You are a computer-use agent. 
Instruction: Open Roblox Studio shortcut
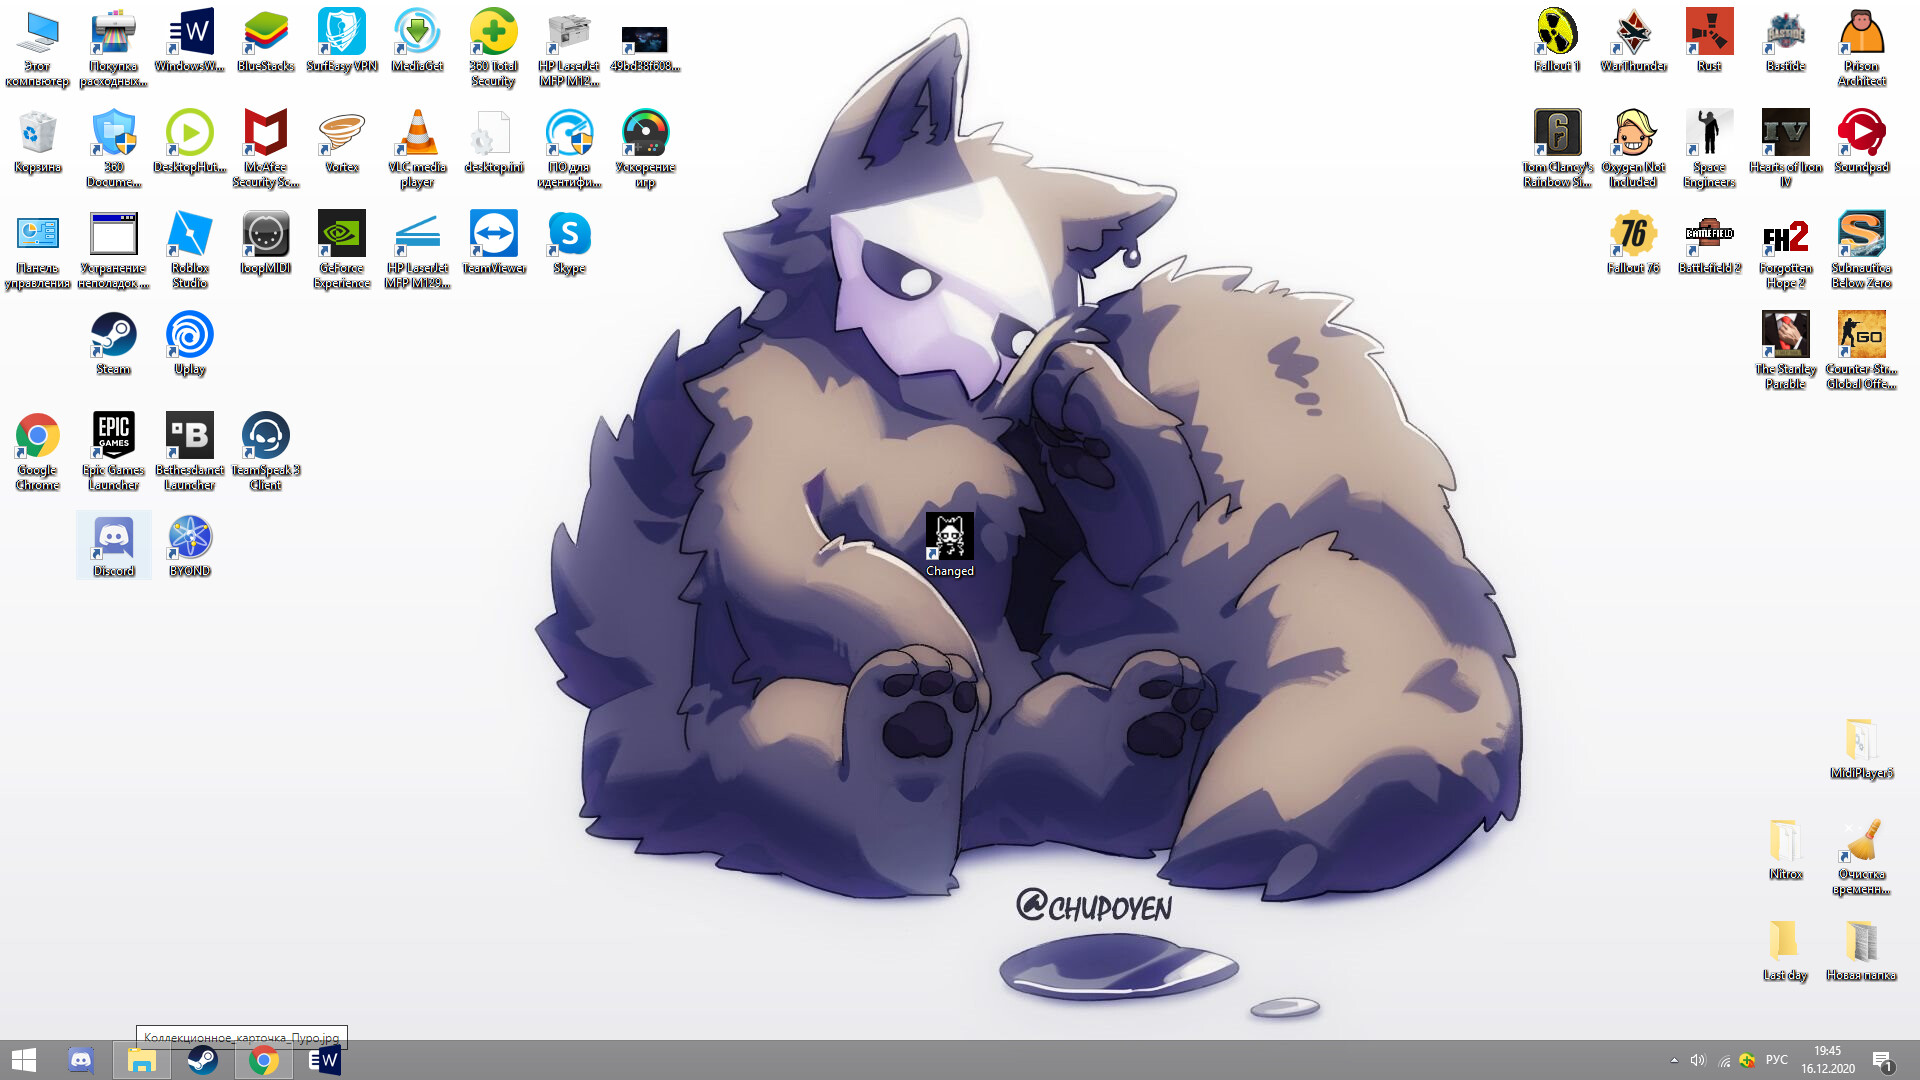pyautogui.click(x=189, y=249)
